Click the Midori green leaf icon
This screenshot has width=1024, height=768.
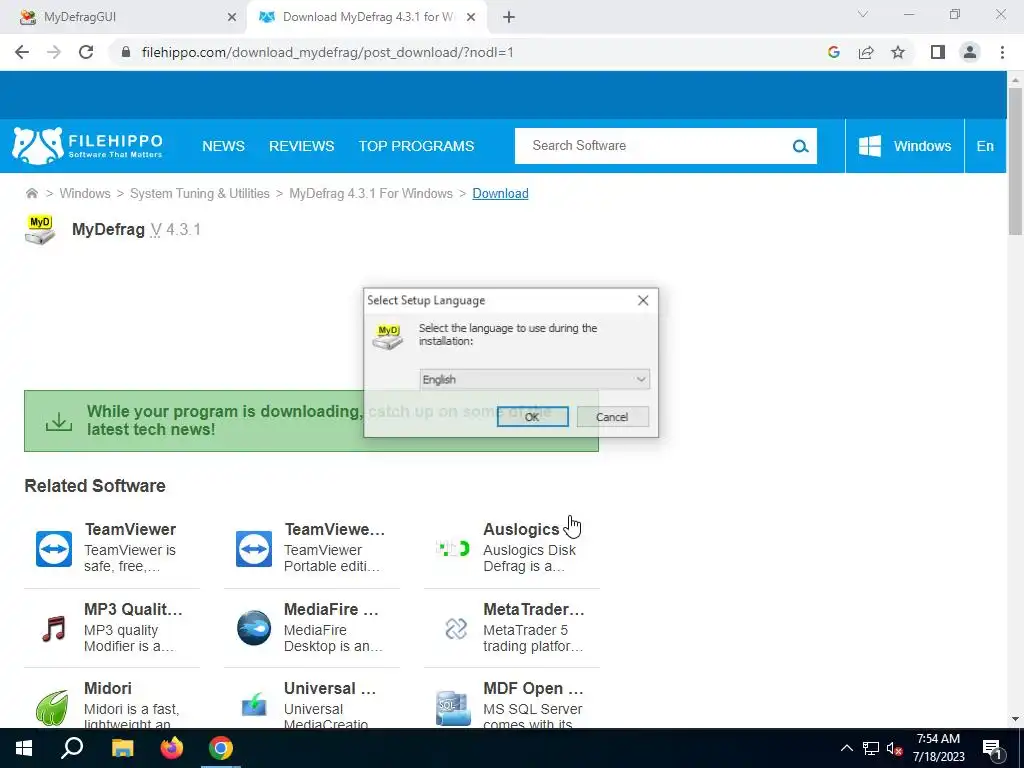point(52,708)
